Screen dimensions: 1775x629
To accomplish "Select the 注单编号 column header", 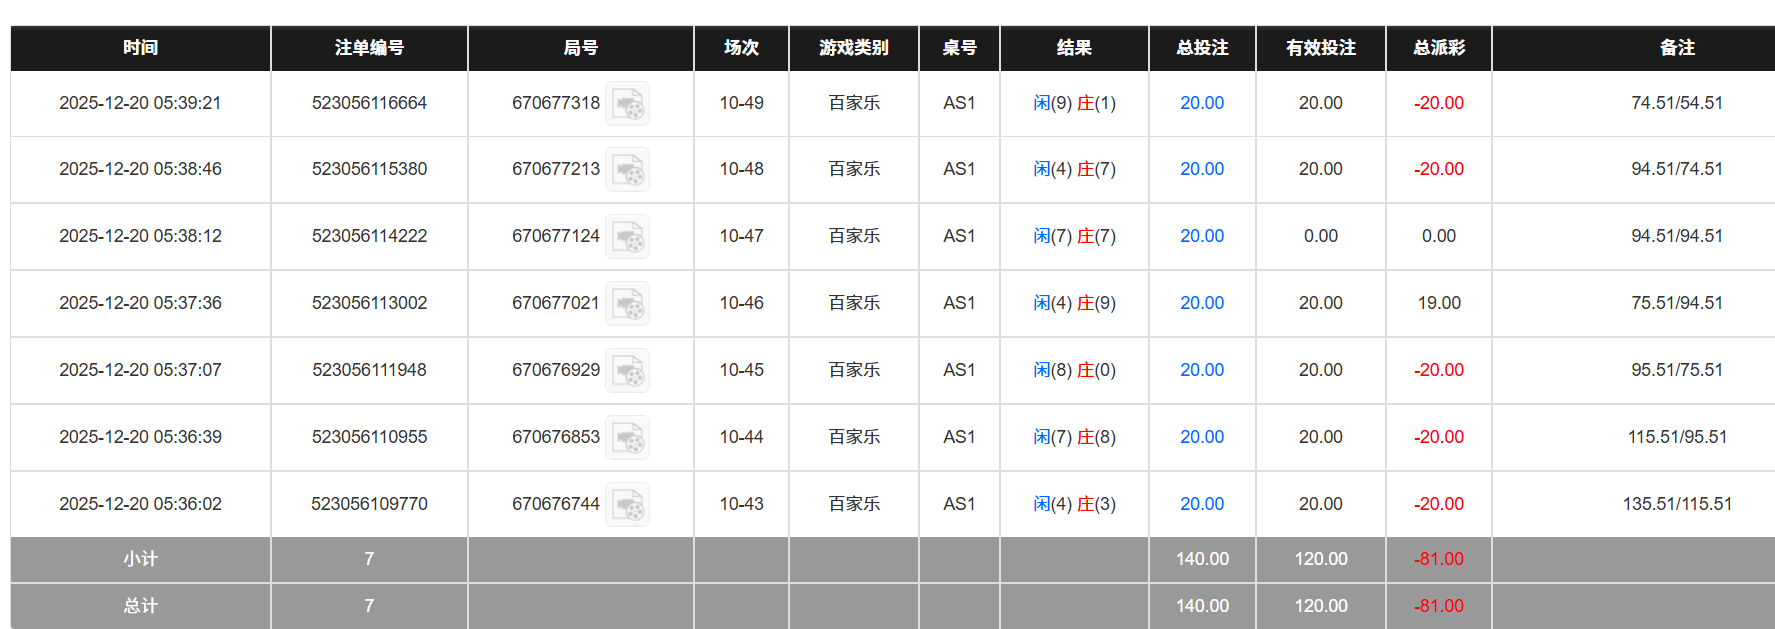I will pos(369,48).
